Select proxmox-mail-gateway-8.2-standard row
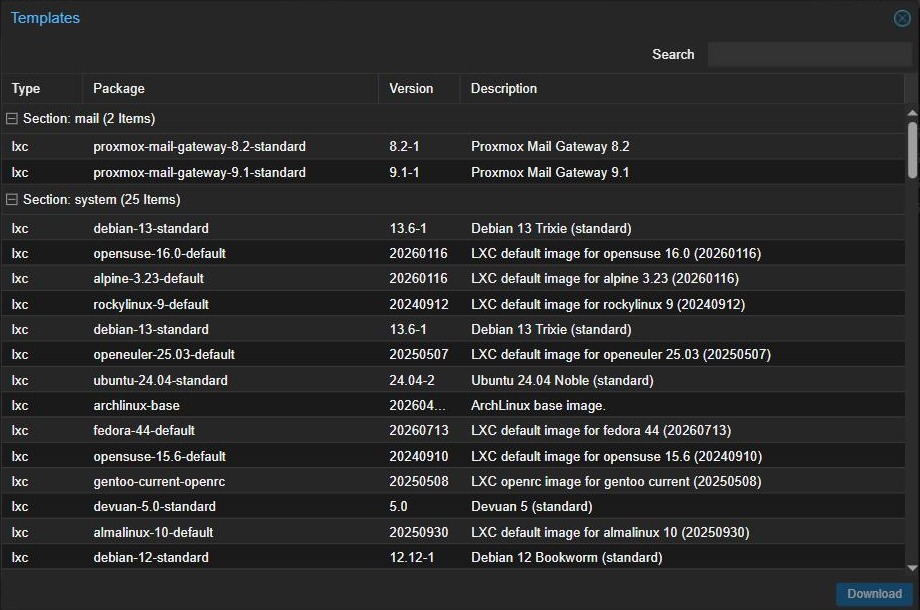 (453, 146)
